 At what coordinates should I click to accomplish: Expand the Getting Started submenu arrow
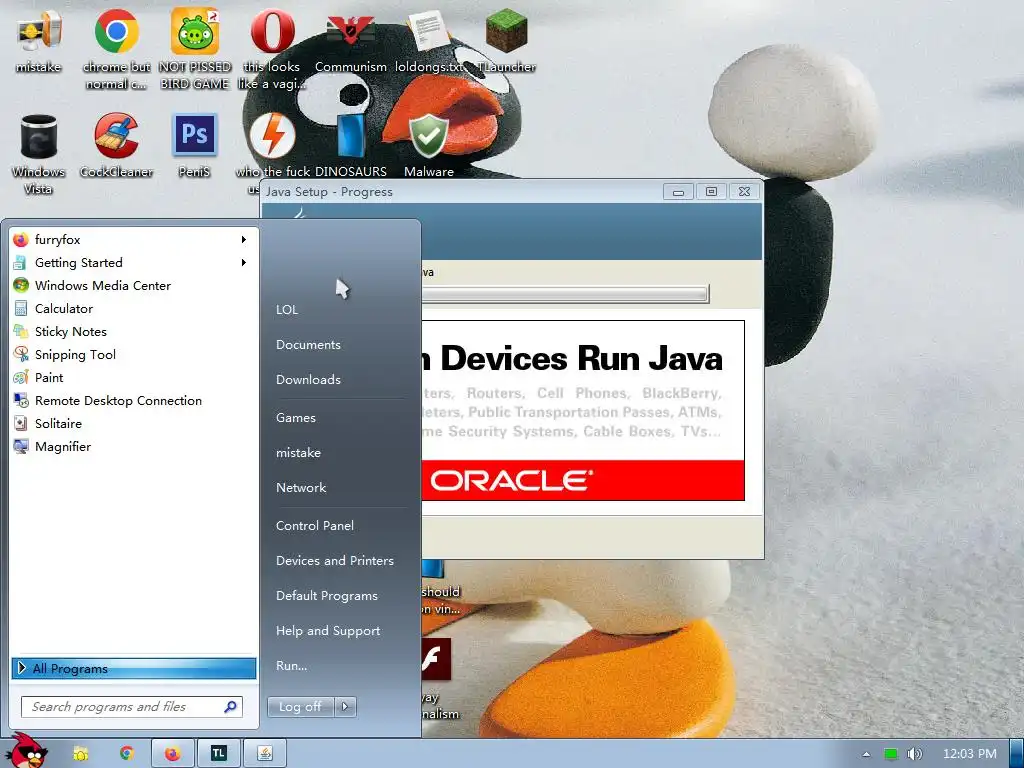[x=244, y=263]
